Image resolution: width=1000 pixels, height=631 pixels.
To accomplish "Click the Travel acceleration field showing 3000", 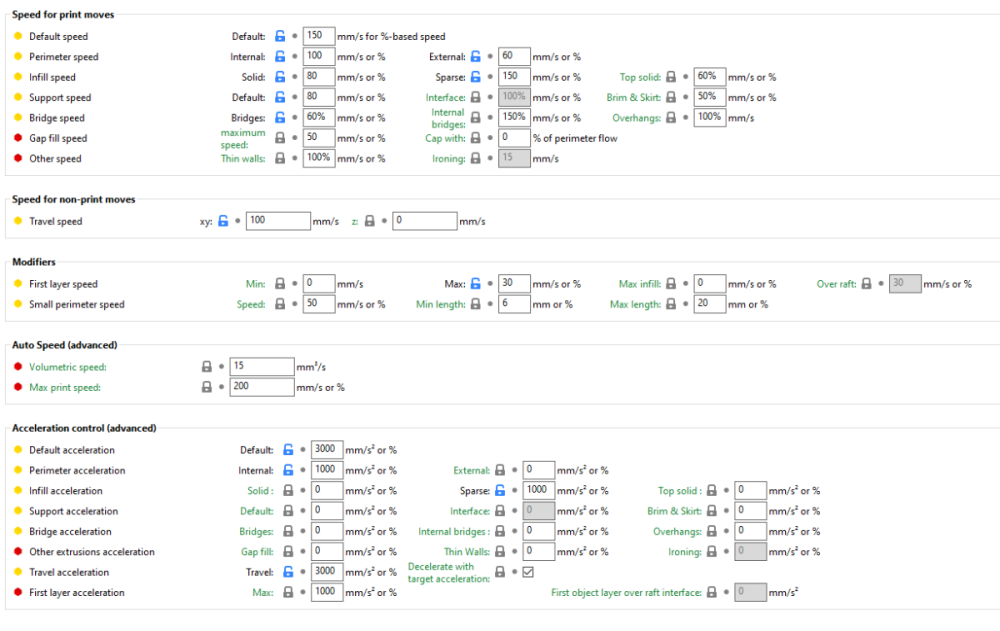I will tap(327, 572).
